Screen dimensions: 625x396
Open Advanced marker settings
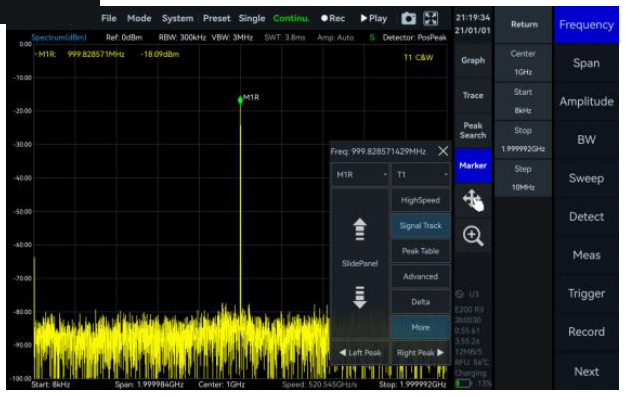[421, 276]
